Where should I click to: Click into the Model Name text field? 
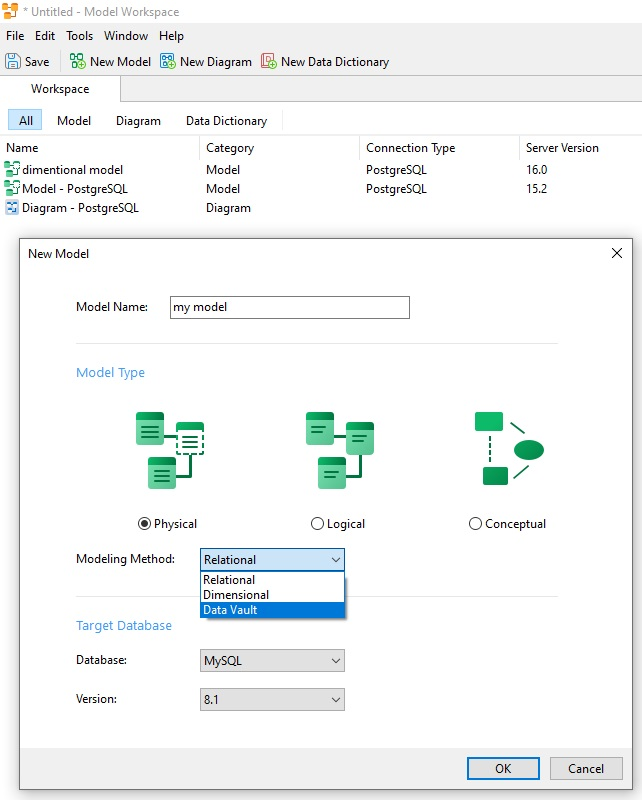point(290,307)
